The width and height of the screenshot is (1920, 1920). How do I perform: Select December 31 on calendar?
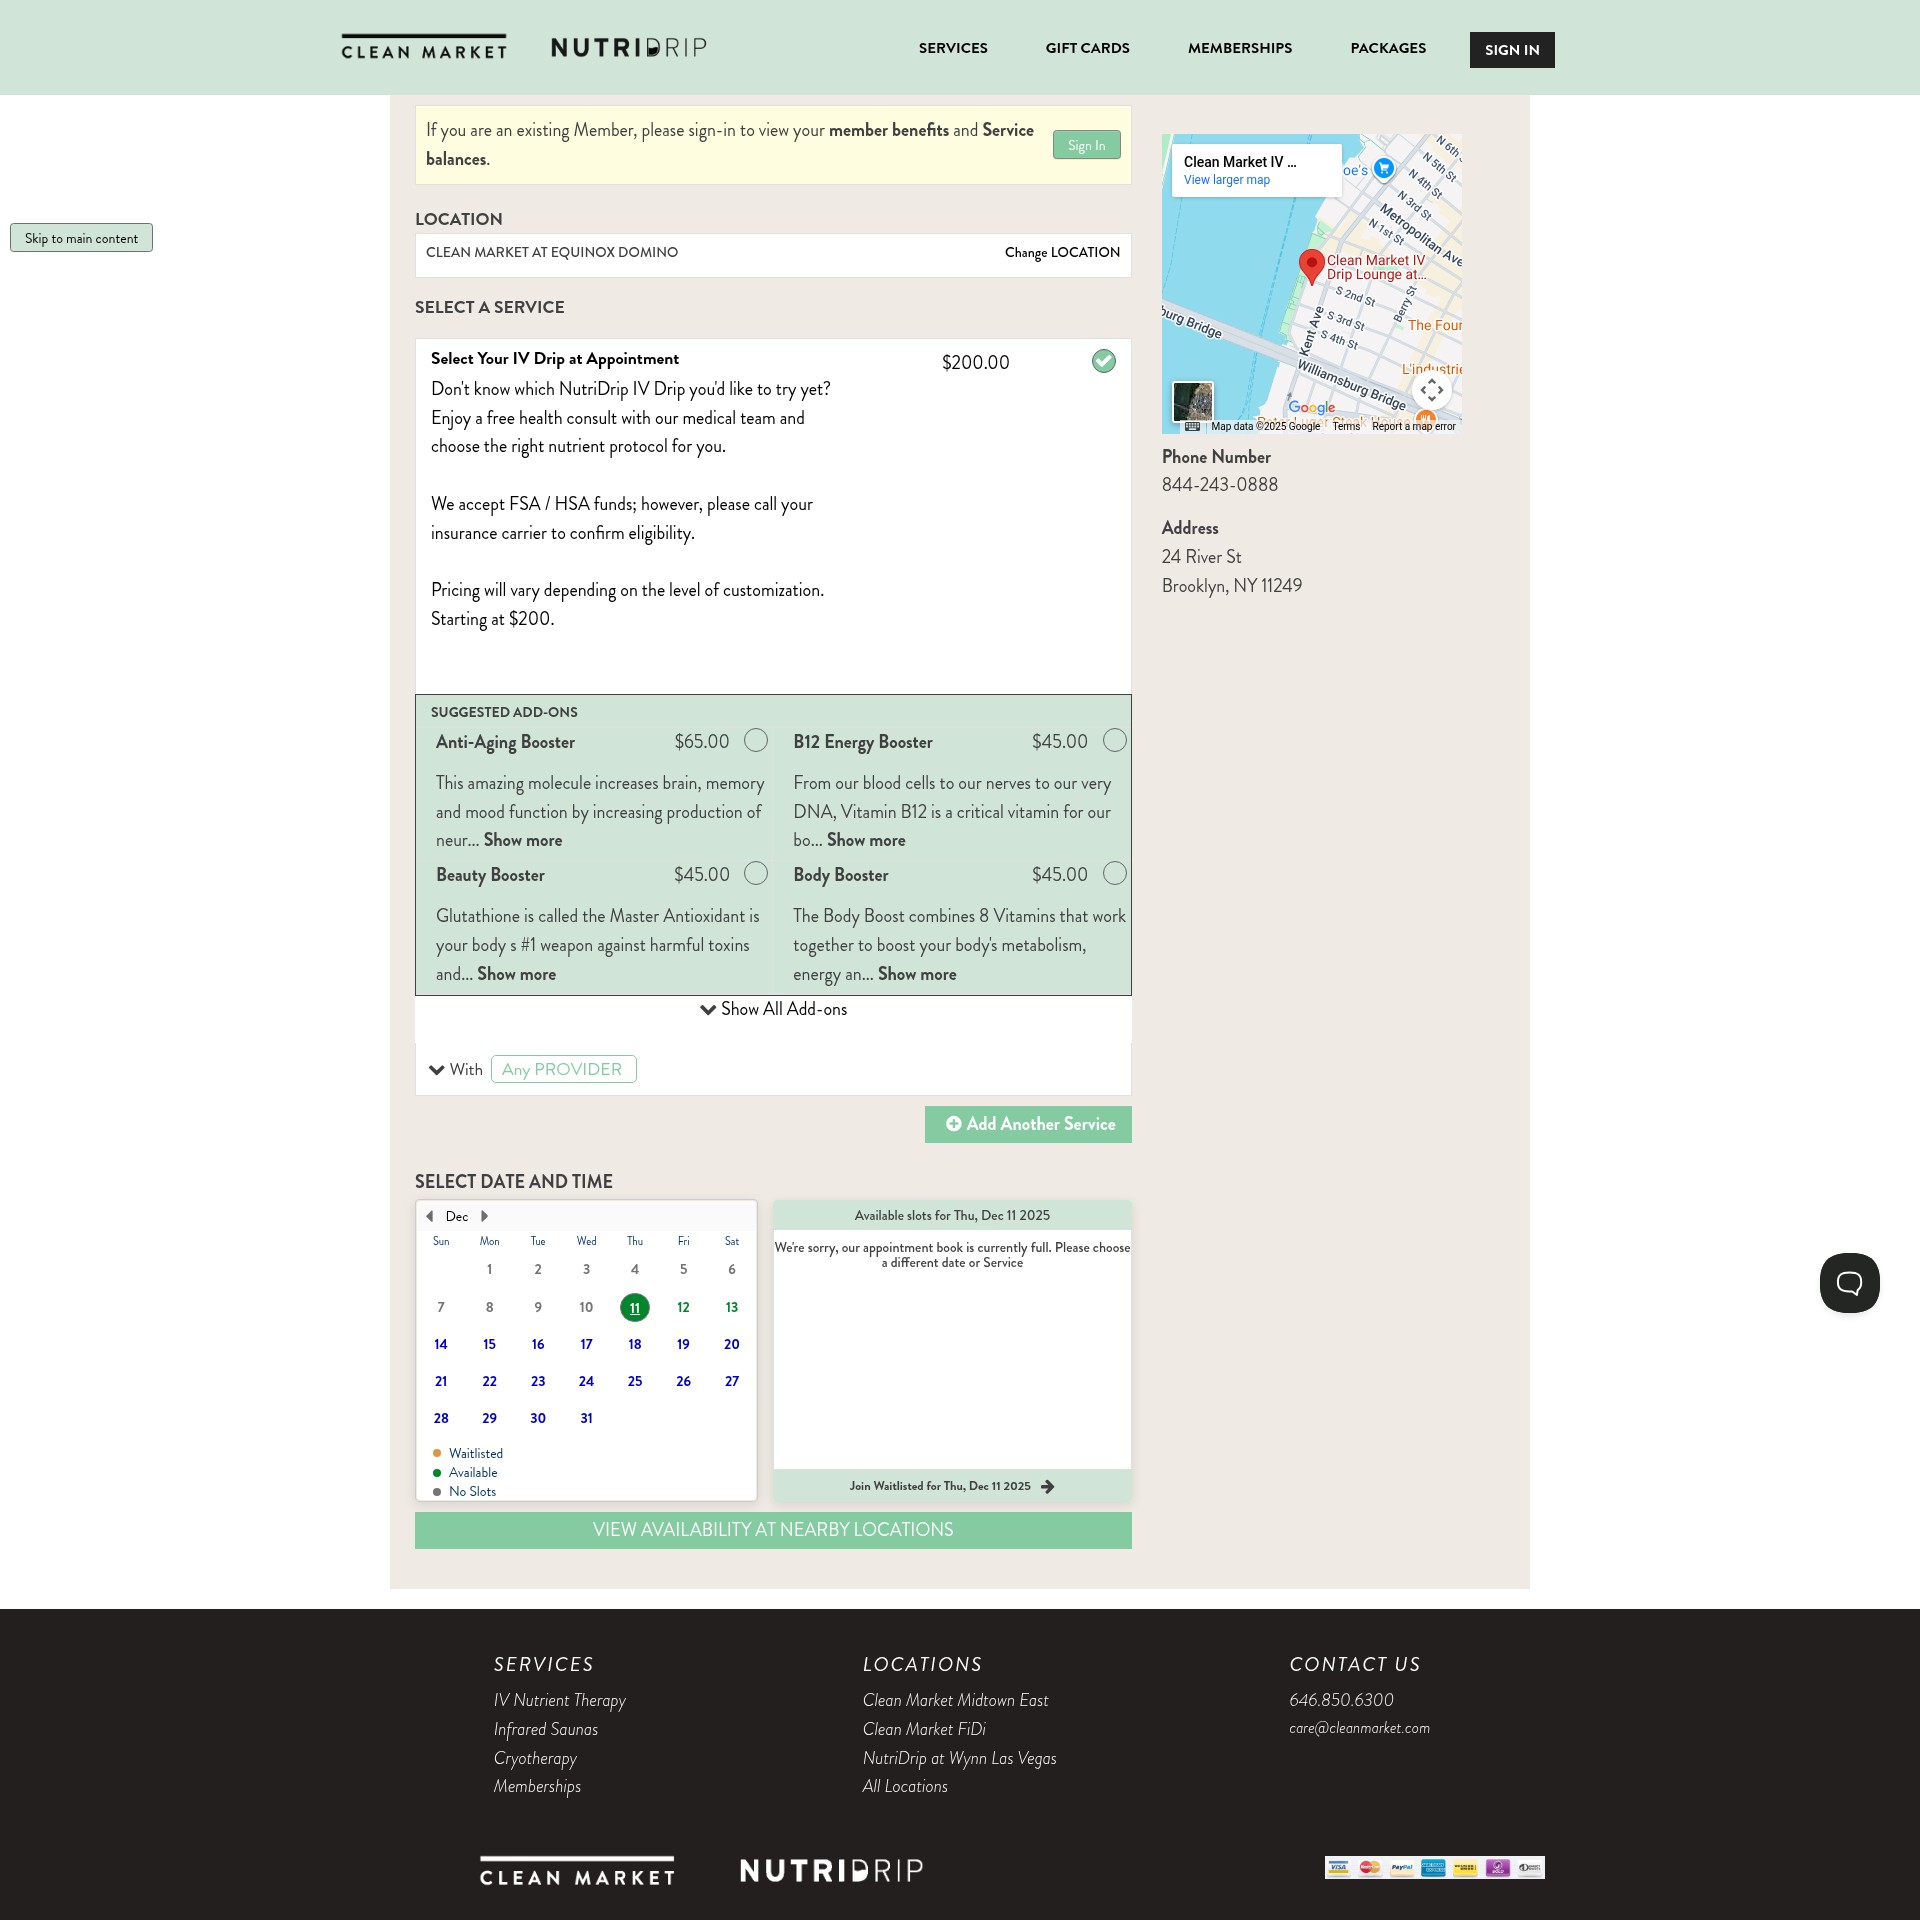point(586,1418)
